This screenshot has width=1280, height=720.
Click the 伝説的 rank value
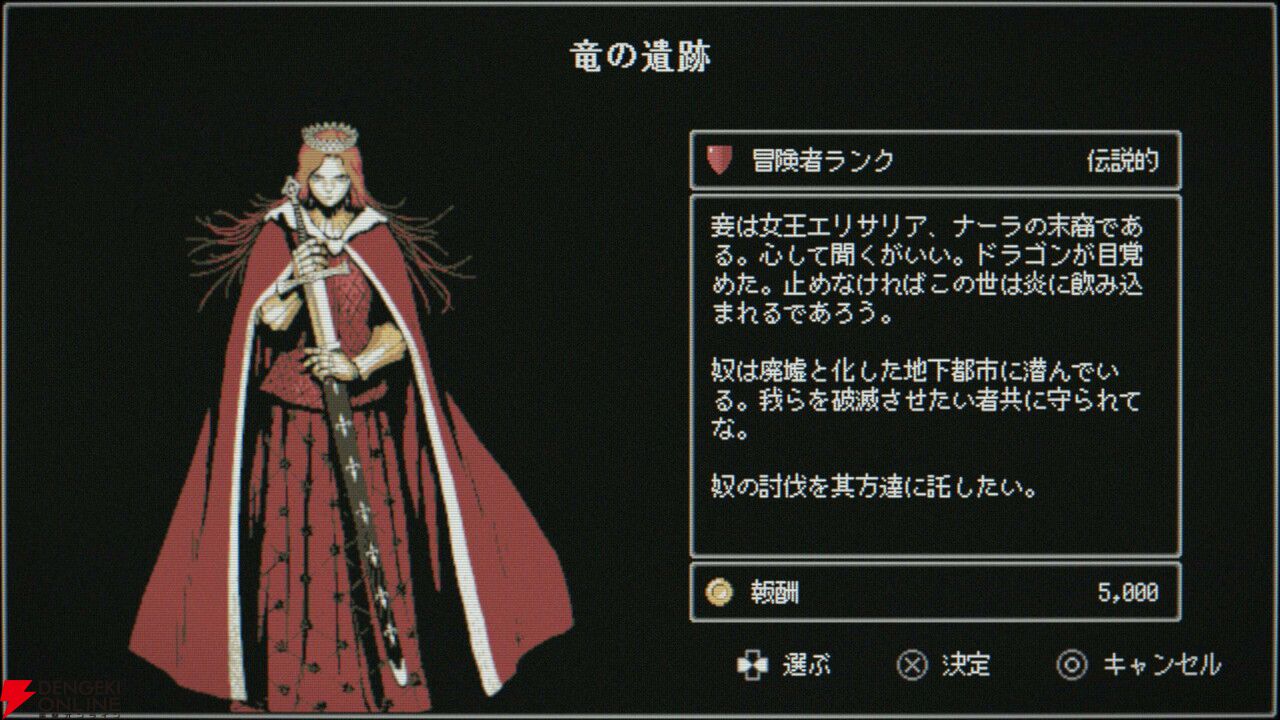pyautogui.click(x=1123, y=161)
